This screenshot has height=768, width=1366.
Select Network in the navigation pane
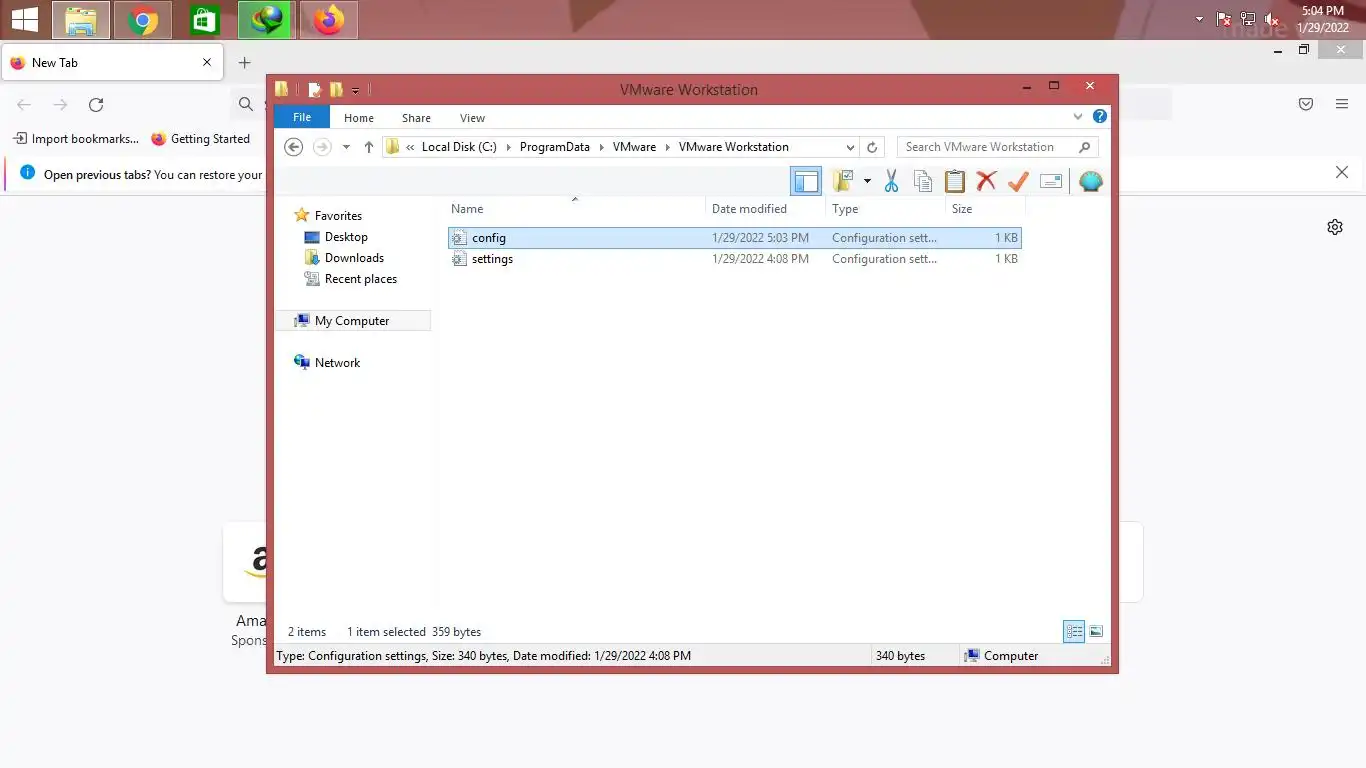pos(337,363)
